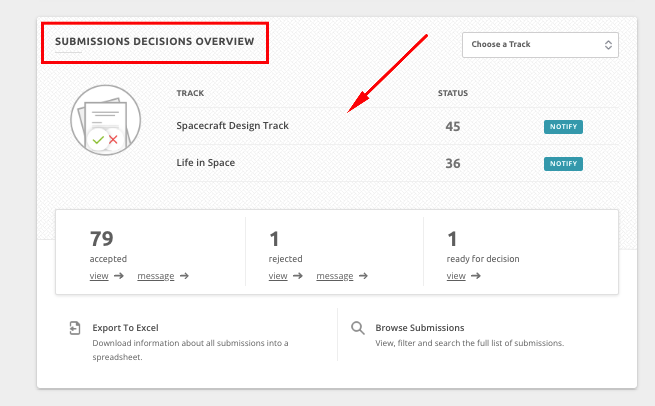This screenshot has width=655, height=406.
Task: Open the Choose a Track dropdown
Action: click(540, 45)
